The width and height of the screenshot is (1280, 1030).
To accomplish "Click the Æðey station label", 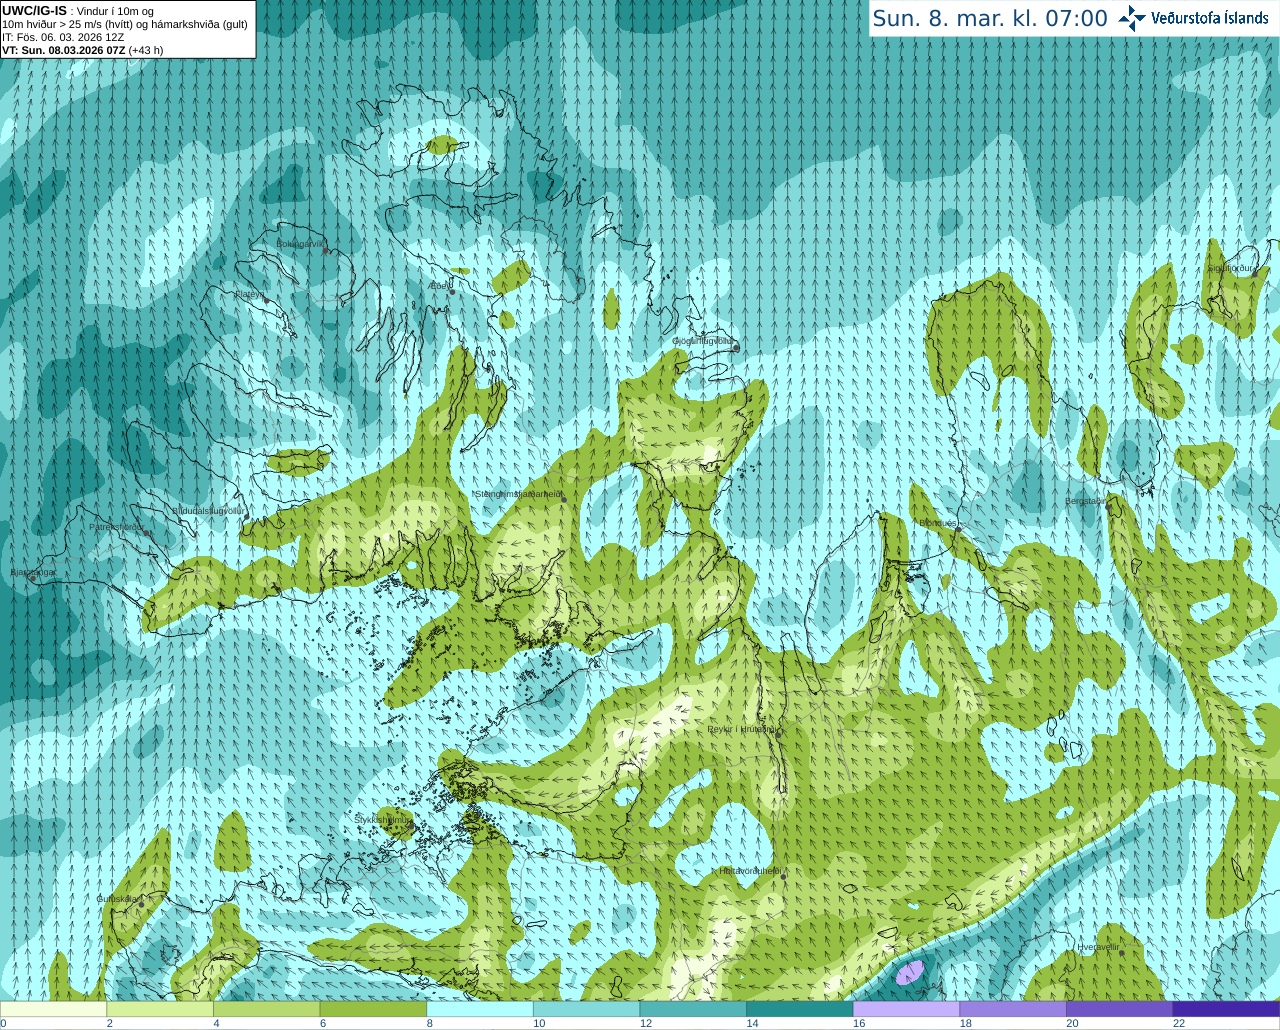I will (x=437, y=286).
